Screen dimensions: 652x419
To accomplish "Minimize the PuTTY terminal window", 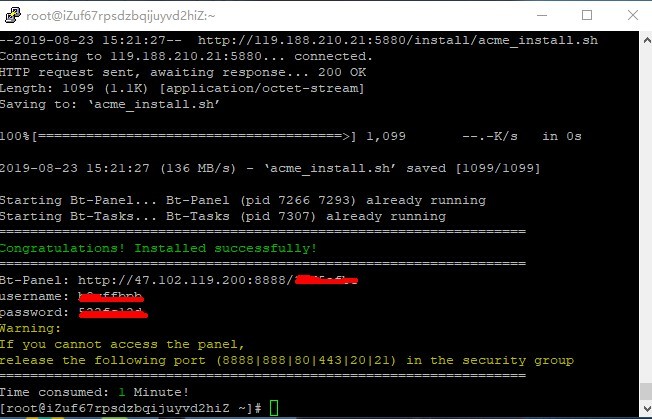I will pos(542,15).
